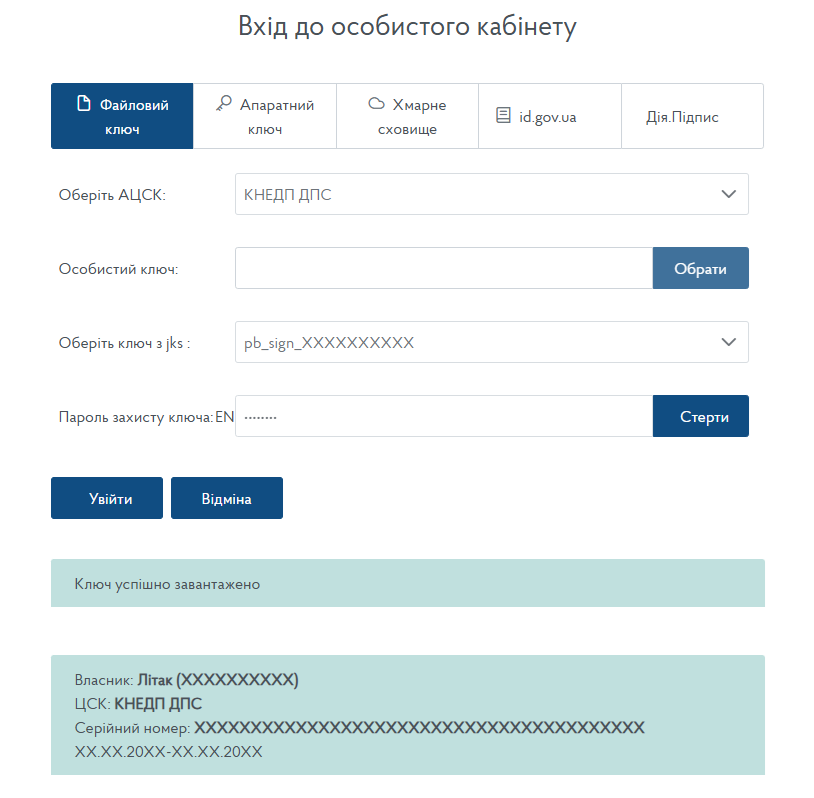Image resolution: width=814 pixels, height=798 pixels.
Task: Click the Стерти button to clear password
Action: (x=700, y=417)
